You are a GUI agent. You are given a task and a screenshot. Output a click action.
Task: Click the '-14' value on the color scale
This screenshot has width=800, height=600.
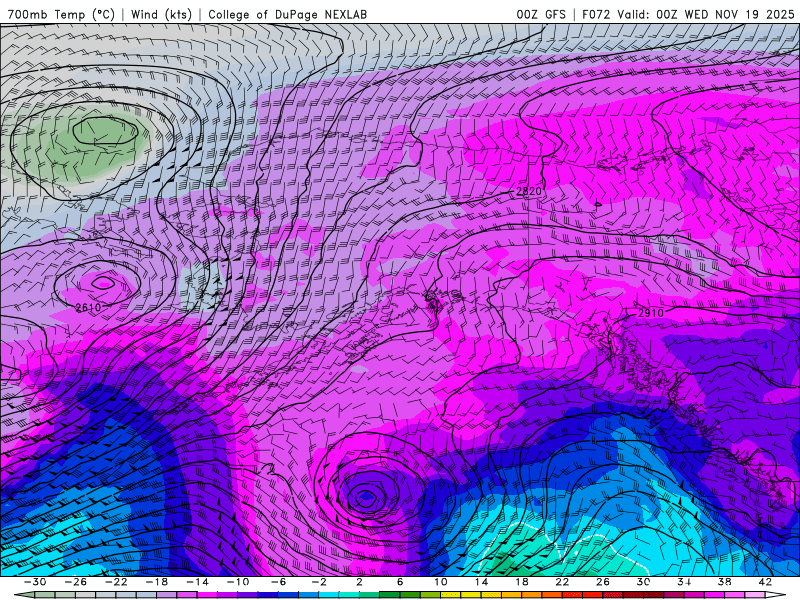click(x=197, y=582)
